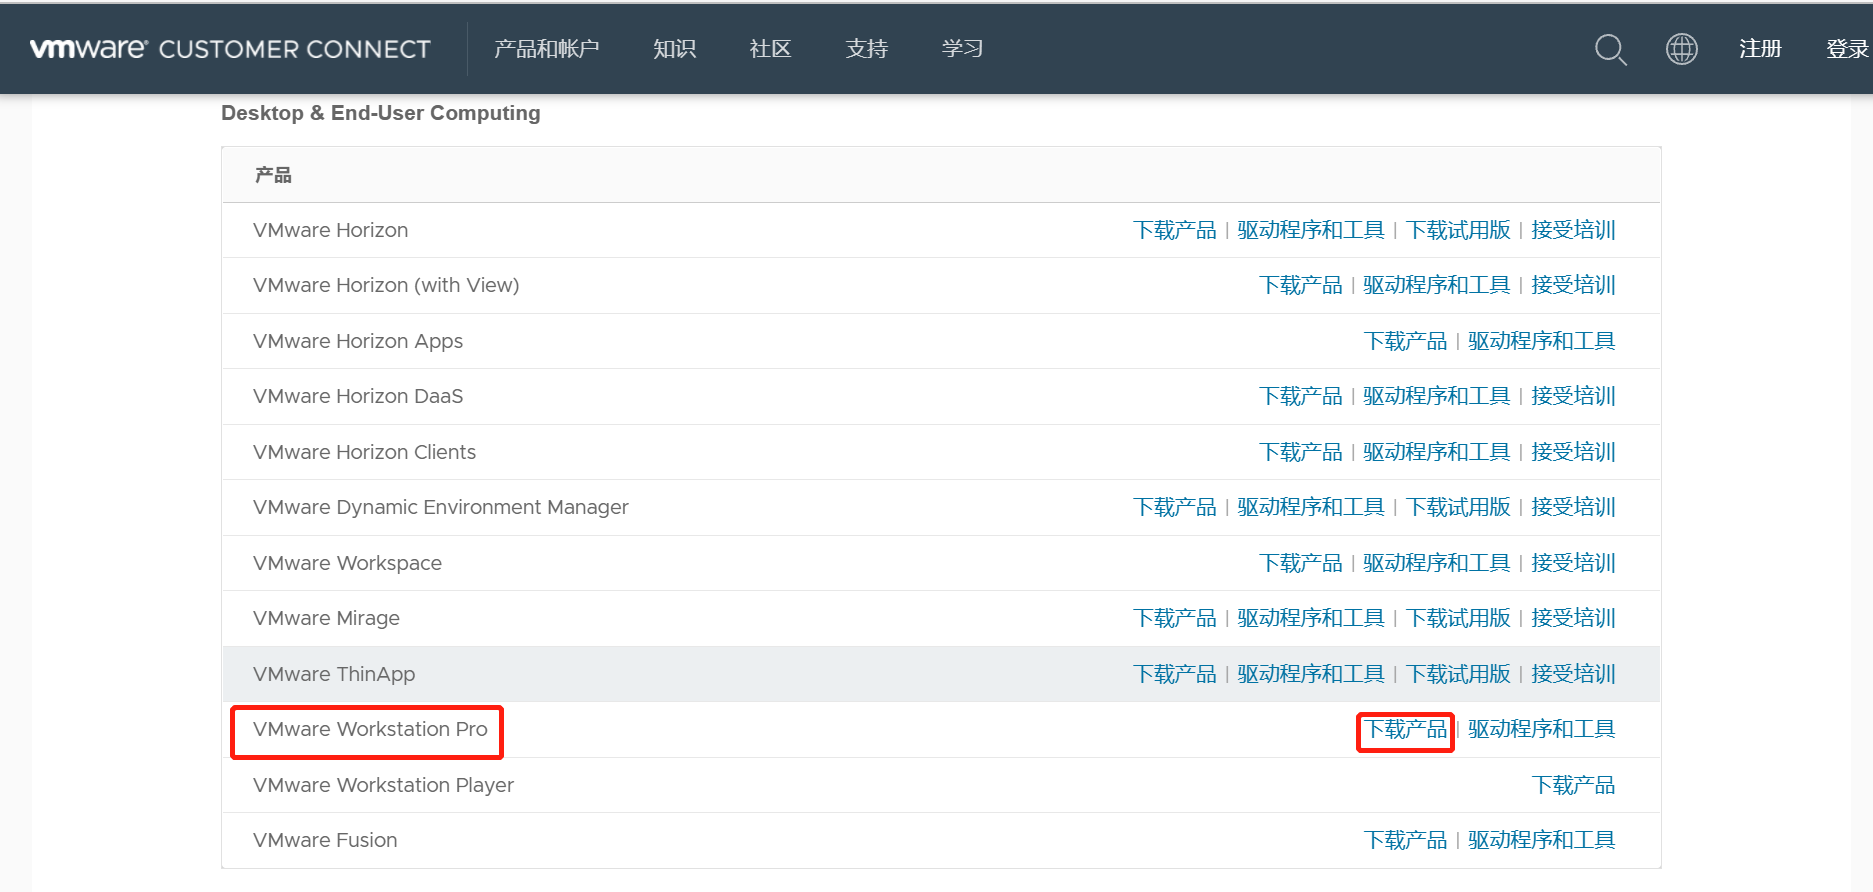This screenshot has height=892, width=1873.
Task: Click Desktop & End-User Computing heading
Action: tap(380, 113)
